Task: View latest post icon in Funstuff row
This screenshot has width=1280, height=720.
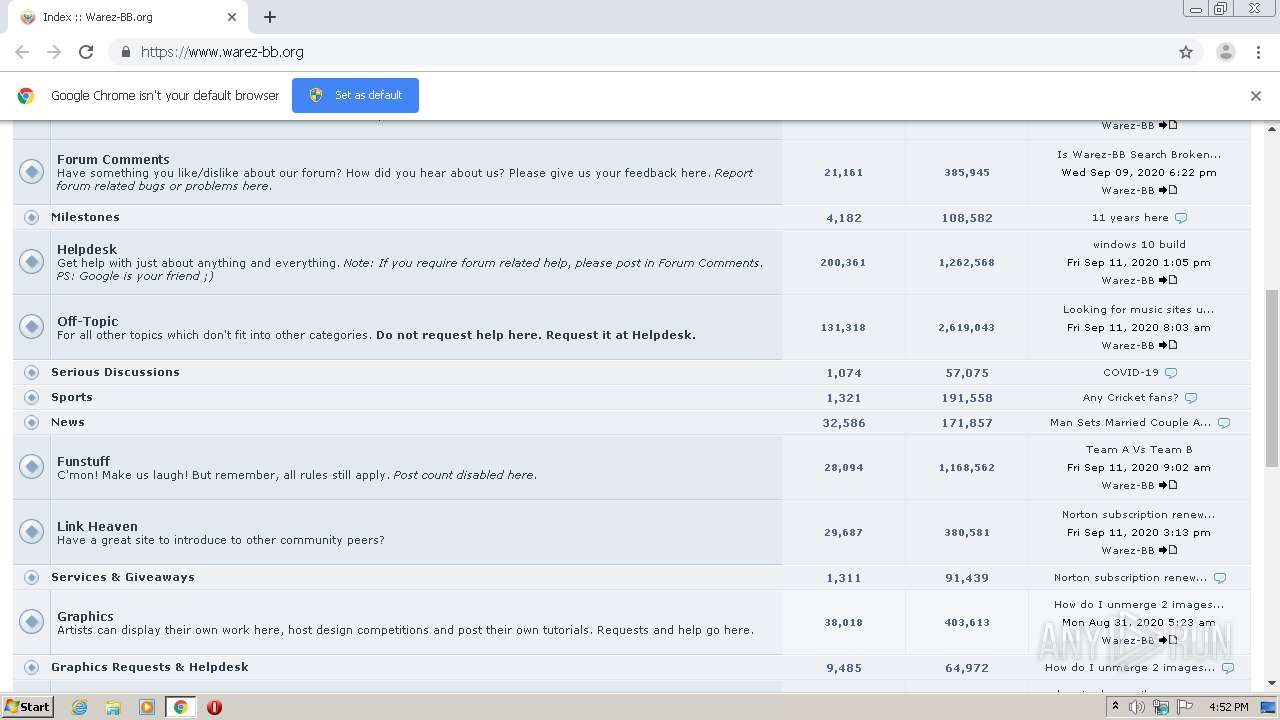Action: pyautogui.click(x=1168, y=485)
